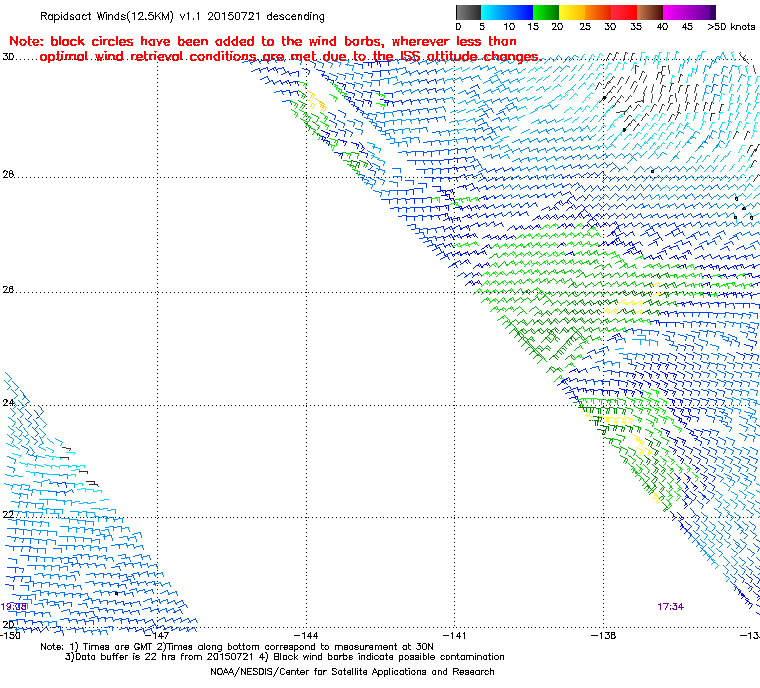The width and height of the screenshot is (760, 688).
Task: Click the latitude axis label '22'
Action: pyautogui.click(x=8, y=514)
